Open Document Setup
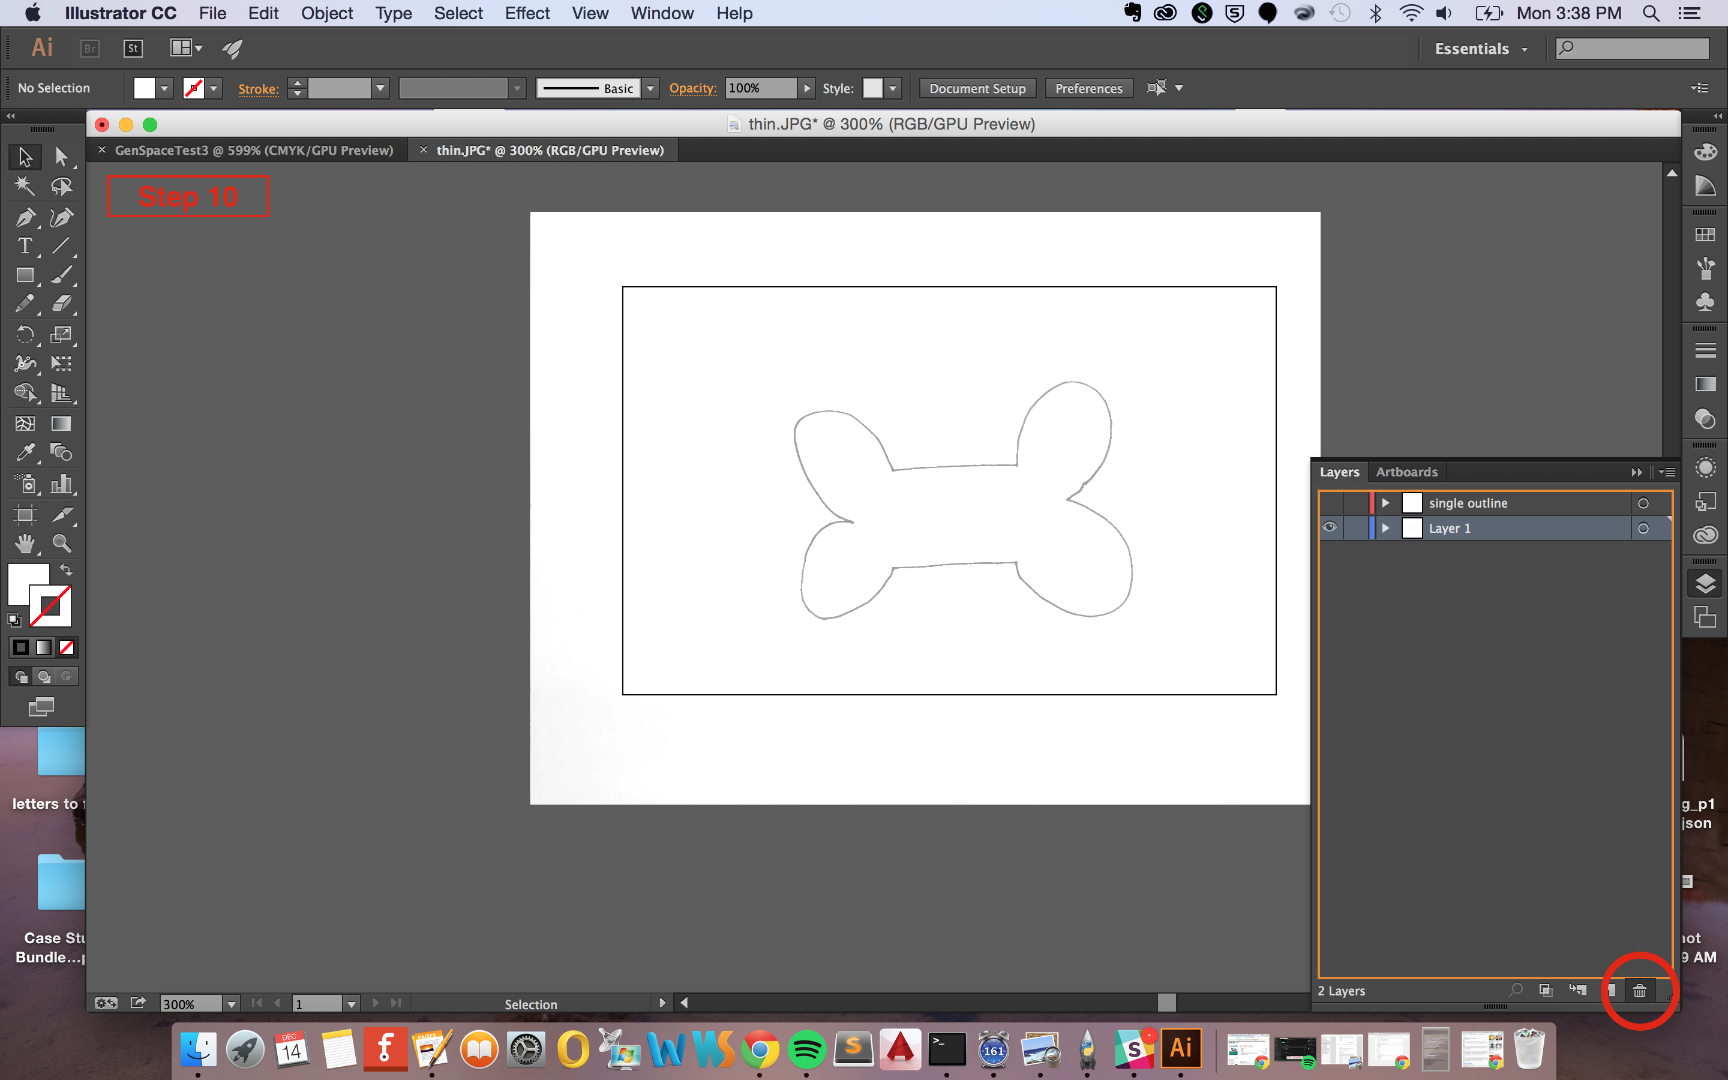The image size is (1728, 1080). click(976, 88)
